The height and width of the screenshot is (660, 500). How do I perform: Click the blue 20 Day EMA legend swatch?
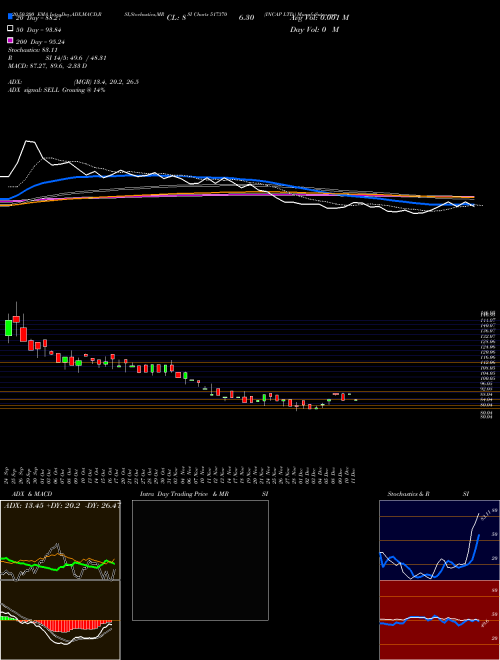(x=10, y=16)
